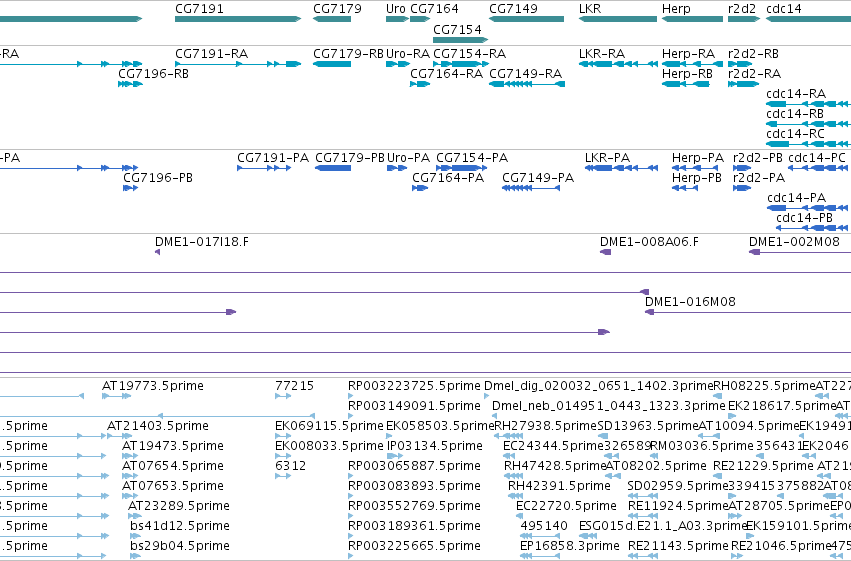Screen dimensions: 851x561
Task: Click the 77215 EST label
Action: click(x=295, y=386)
